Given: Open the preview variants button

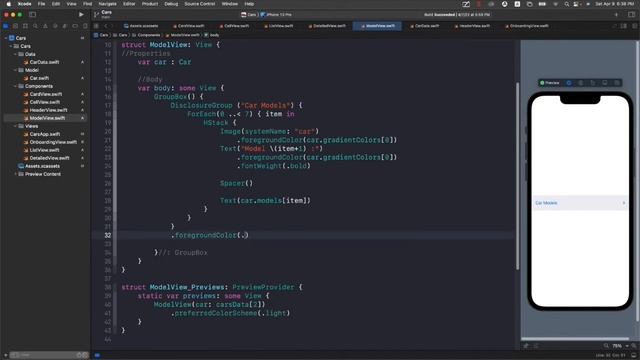Looking at the screenshot, I should pyautogui.click(x=593, y=83).
